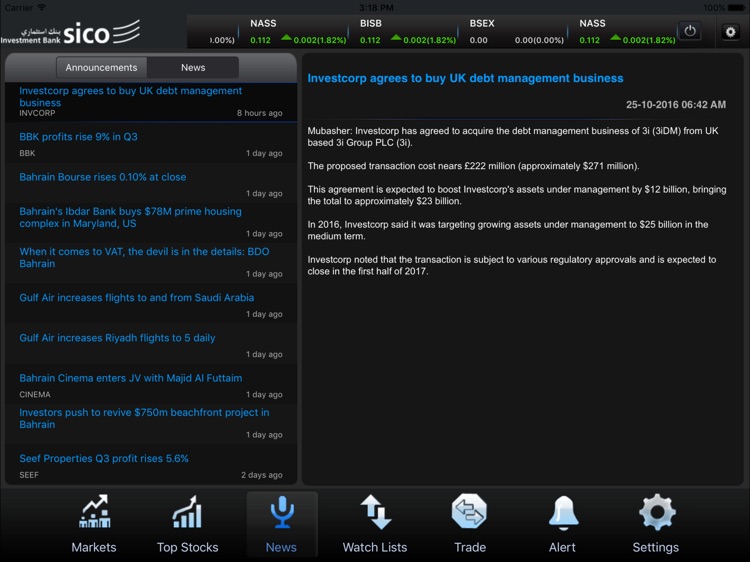Open Bahrain Cinema JV with Majid Al Futtaim
The width and height of the screenshot is (750, 562).
point(151,384)
